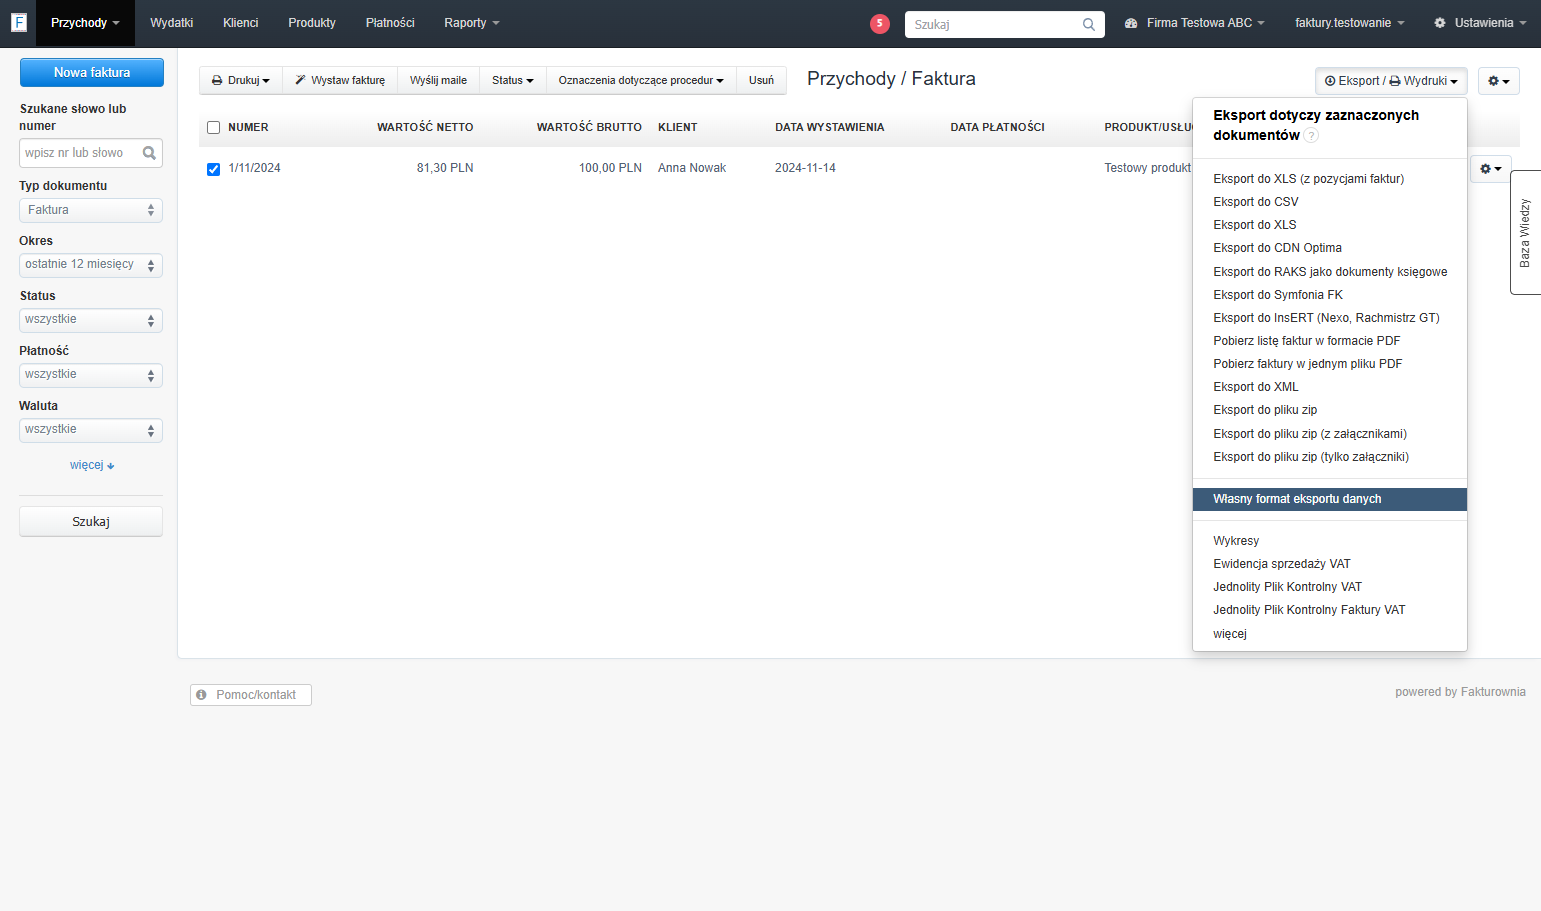Image resolution: width=1541 pixels, height=911 pixels.
Task: Open the Typ dokumentu dropdown showing Faktura
Action: [x=91, y=210]
